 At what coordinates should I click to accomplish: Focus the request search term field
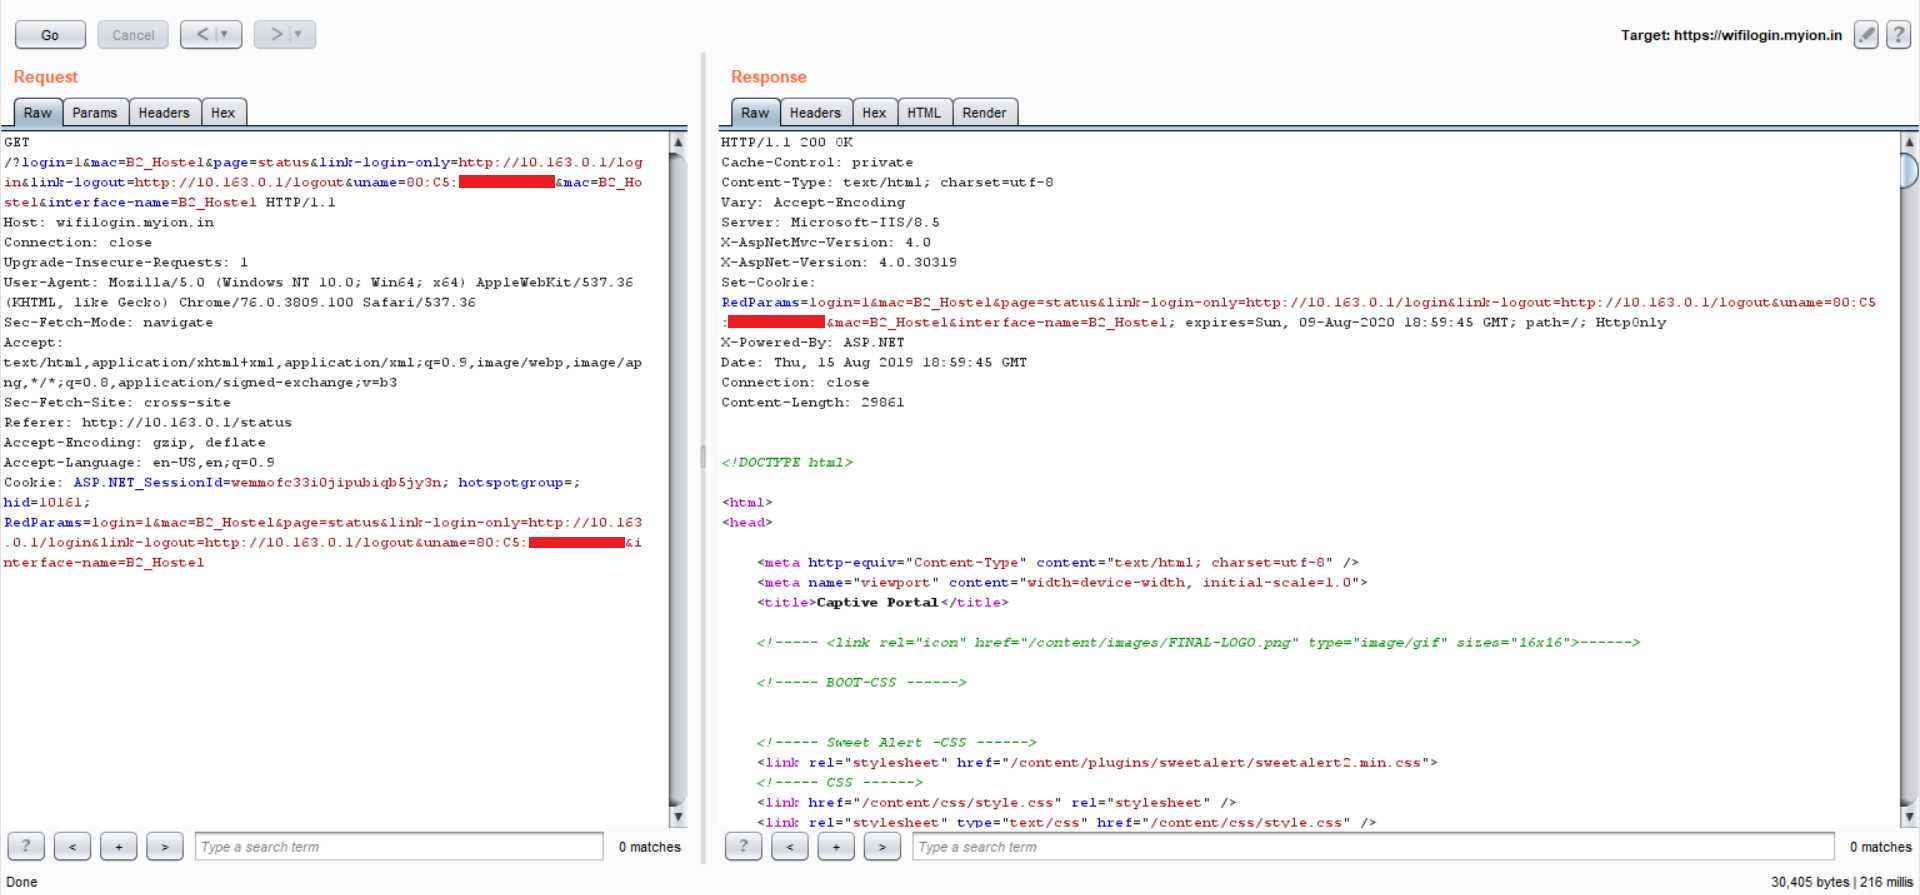[x=399, y=846]
